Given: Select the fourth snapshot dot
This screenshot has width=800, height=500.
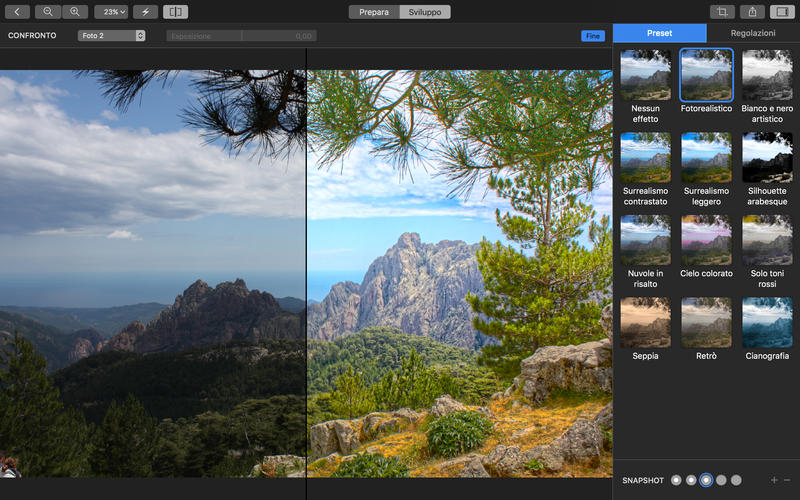Looking at the screenshot, I should [721, 480].
